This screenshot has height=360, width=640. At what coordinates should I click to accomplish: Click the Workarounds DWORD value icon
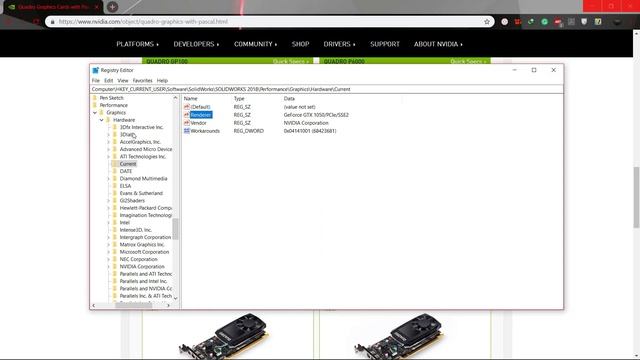[x=187, y=131]
